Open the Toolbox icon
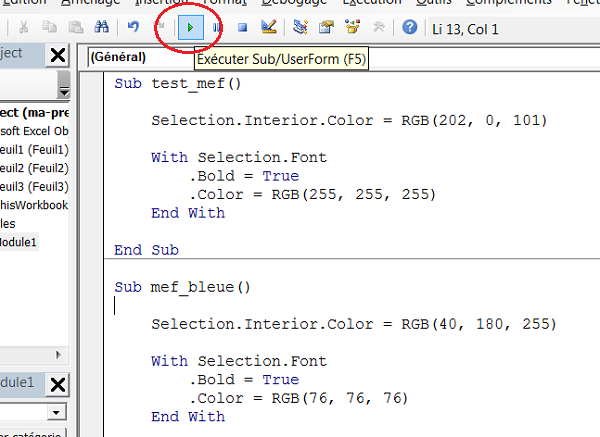 379,27
